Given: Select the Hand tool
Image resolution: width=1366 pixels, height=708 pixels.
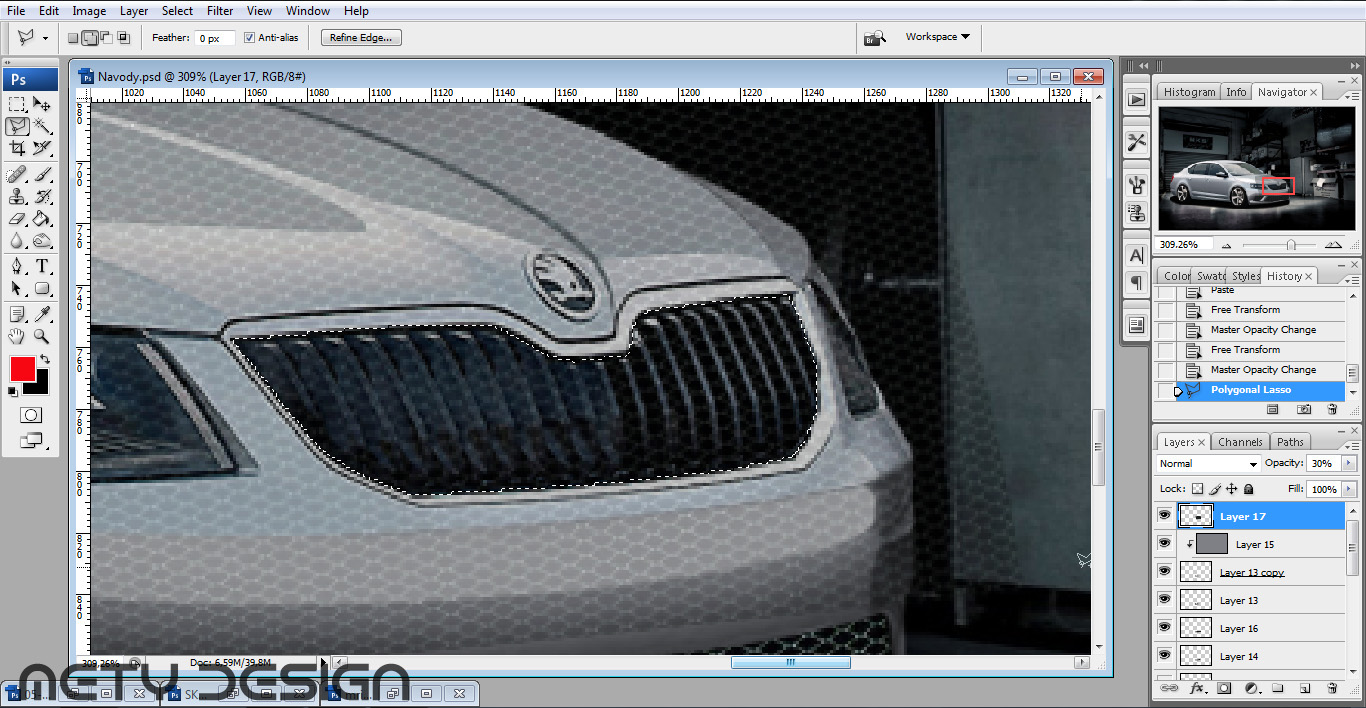Looking at the screenshot, I should pos(17,336).
